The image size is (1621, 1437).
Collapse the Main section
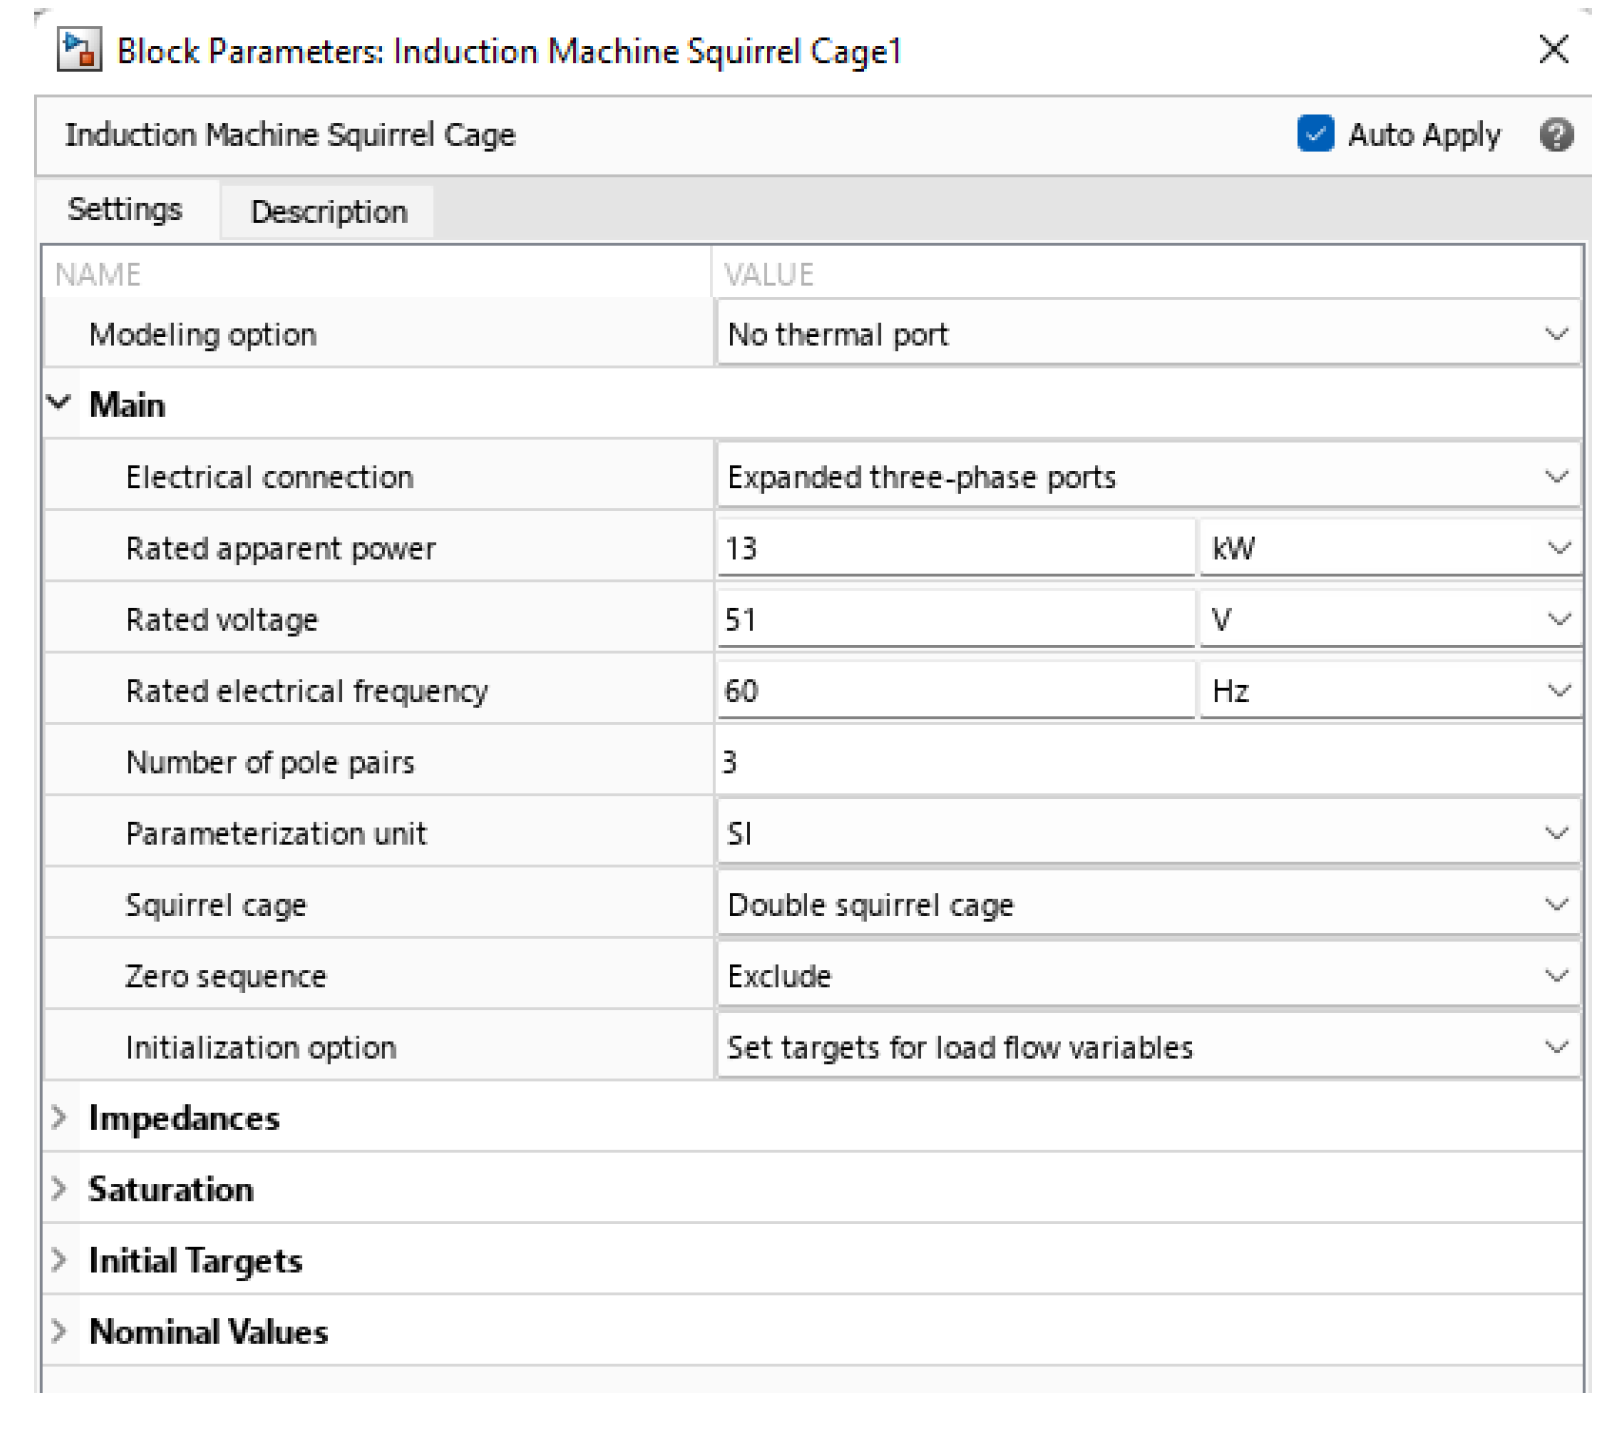pos(59,404)
